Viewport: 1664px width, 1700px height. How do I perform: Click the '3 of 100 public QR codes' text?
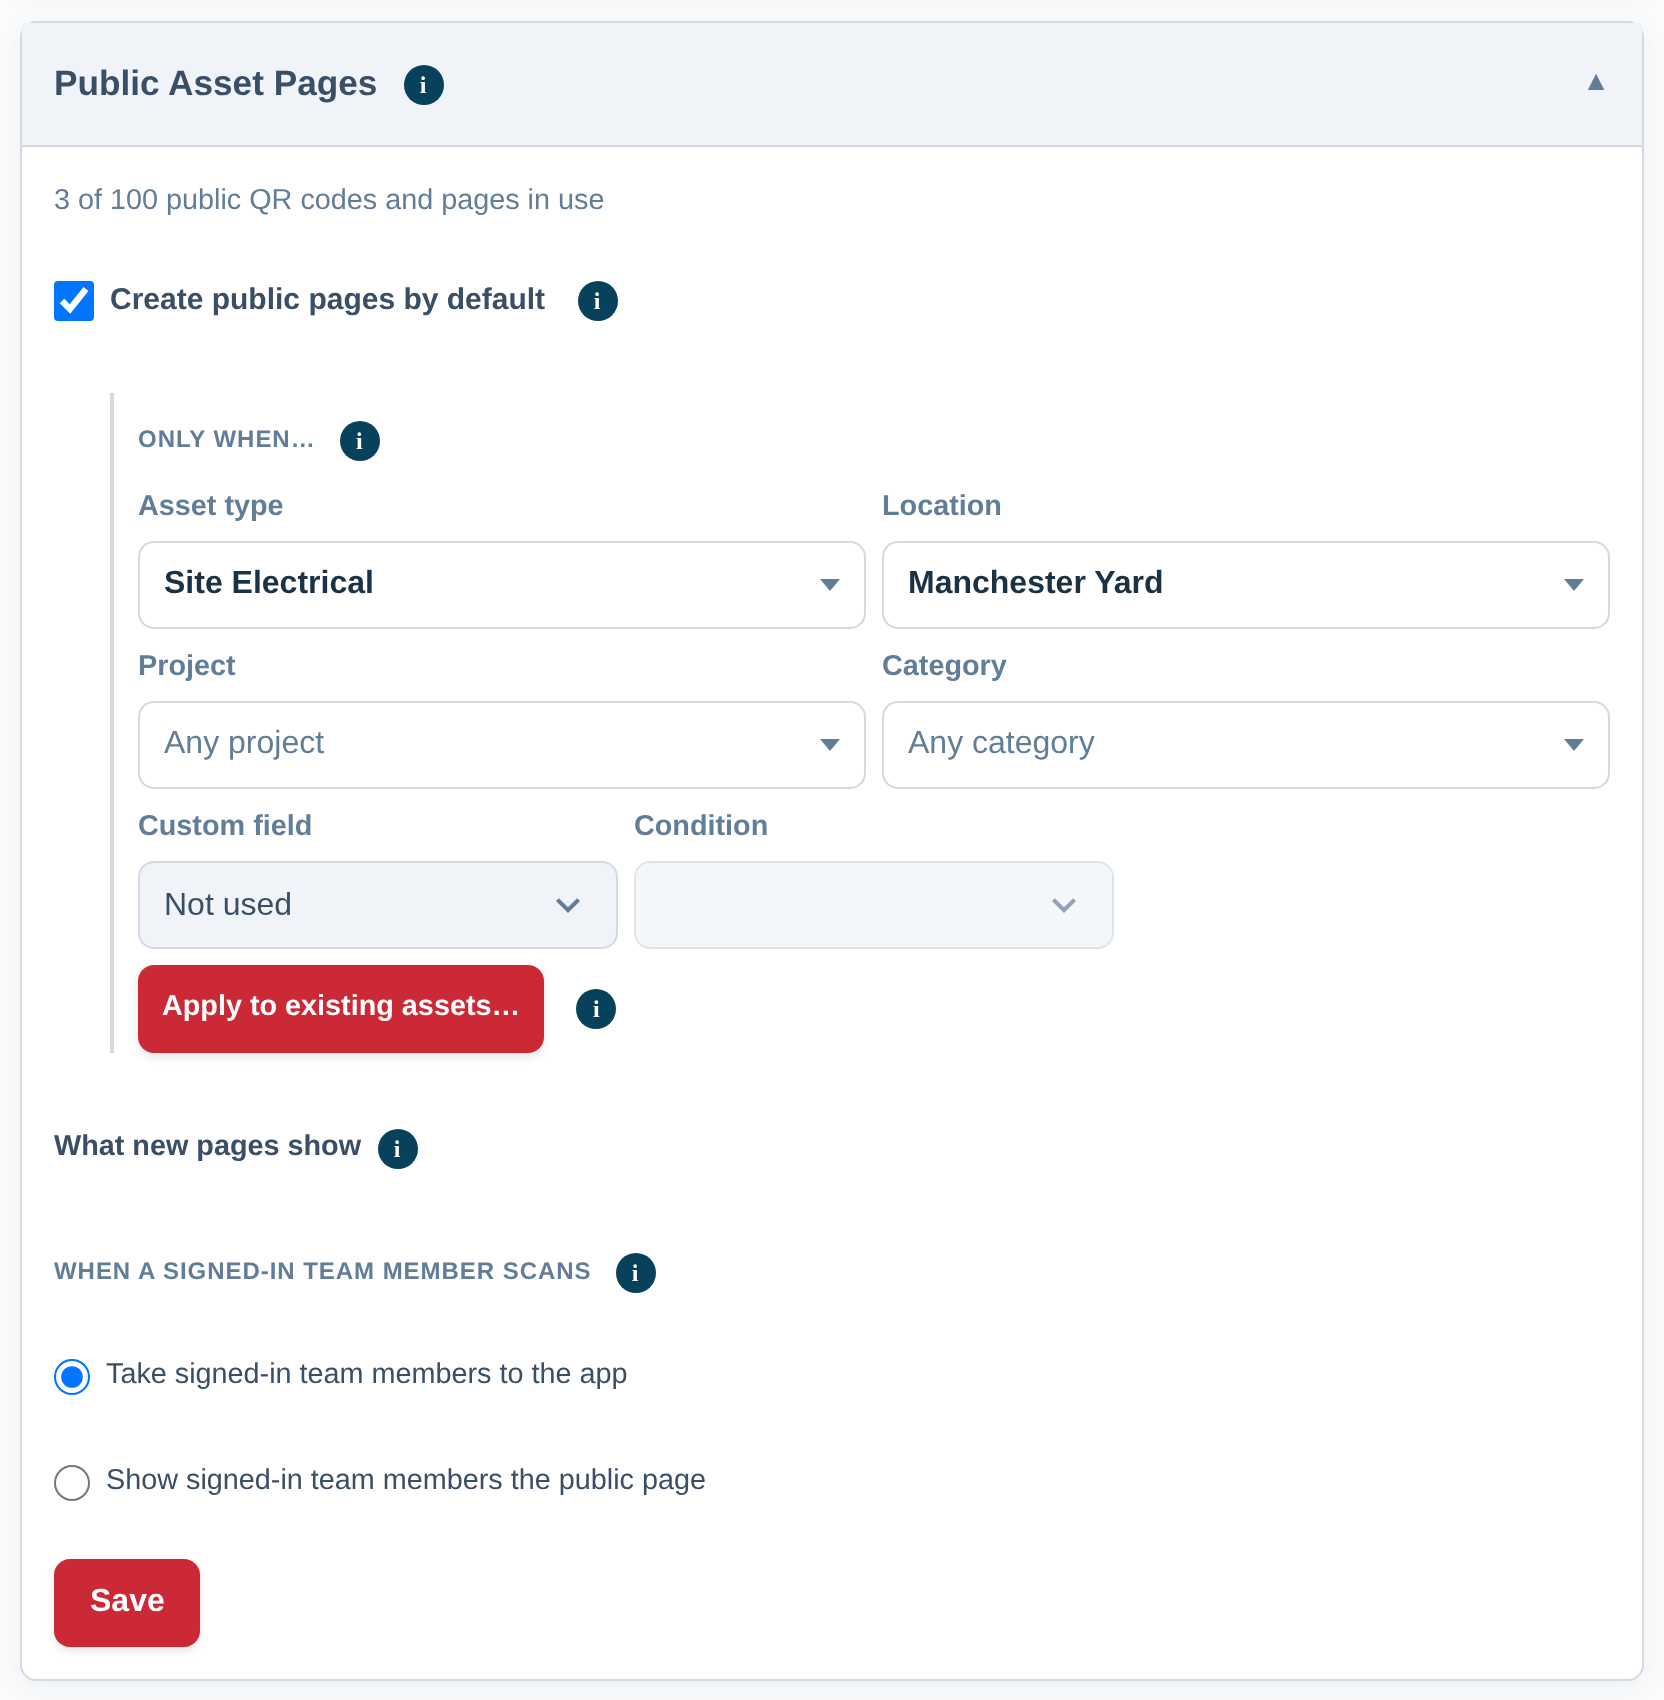pos(329,200)
